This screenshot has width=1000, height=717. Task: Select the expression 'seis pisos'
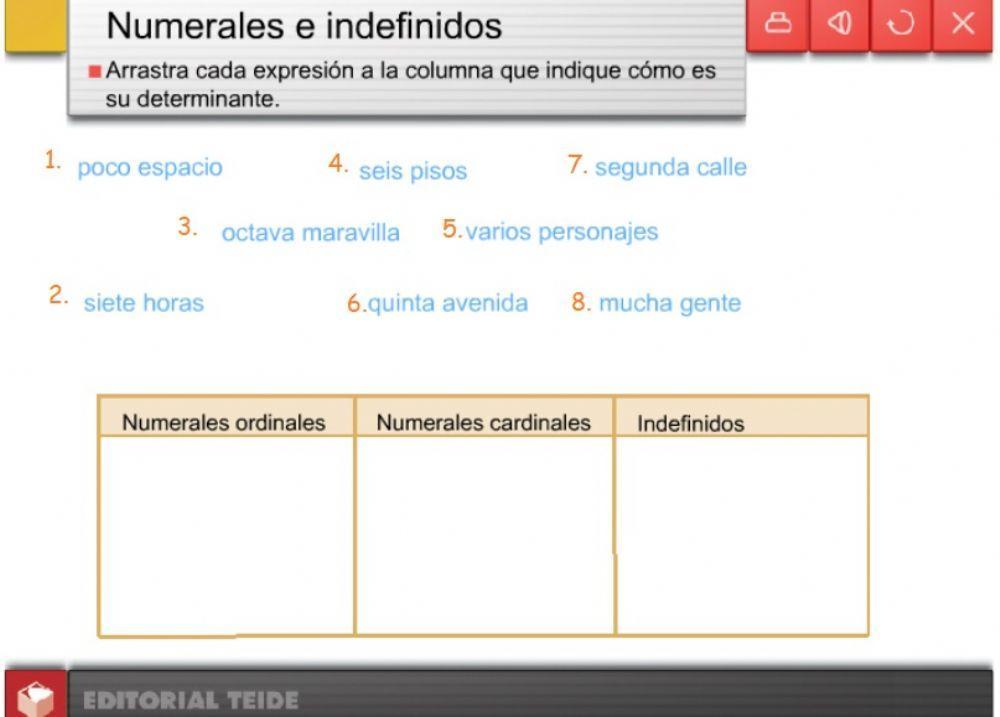411,171
